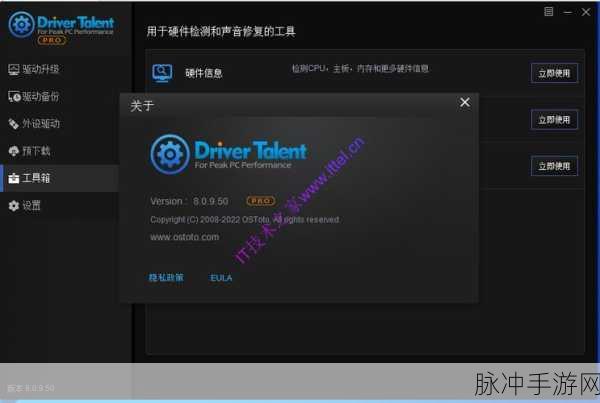600x403 pixels.
Task: Click the gear logo in About dialog
Action: pyautogui.click(x=170, y=154)
